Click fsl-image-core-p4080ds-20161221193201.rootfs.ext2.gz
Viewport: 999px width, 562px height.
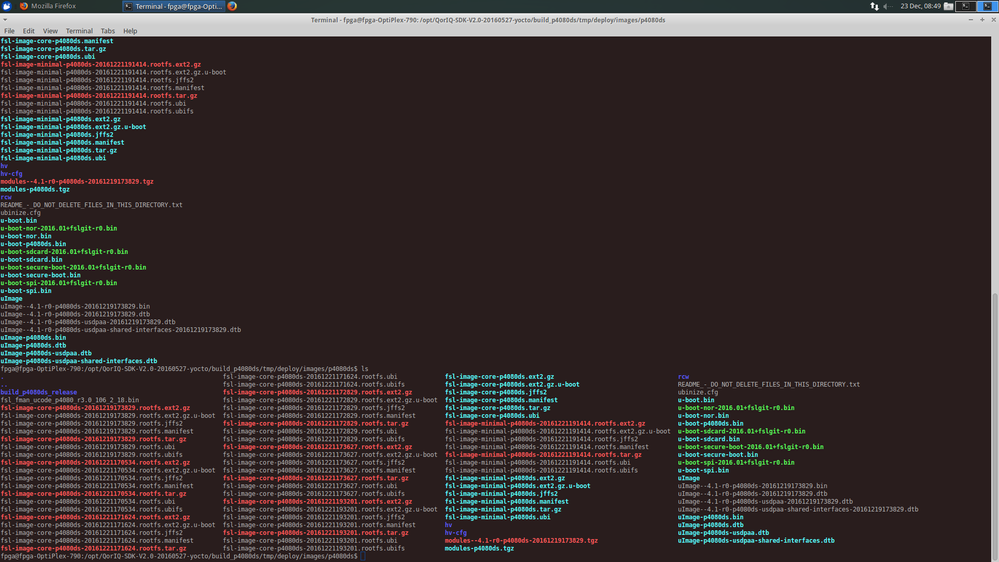317,501
